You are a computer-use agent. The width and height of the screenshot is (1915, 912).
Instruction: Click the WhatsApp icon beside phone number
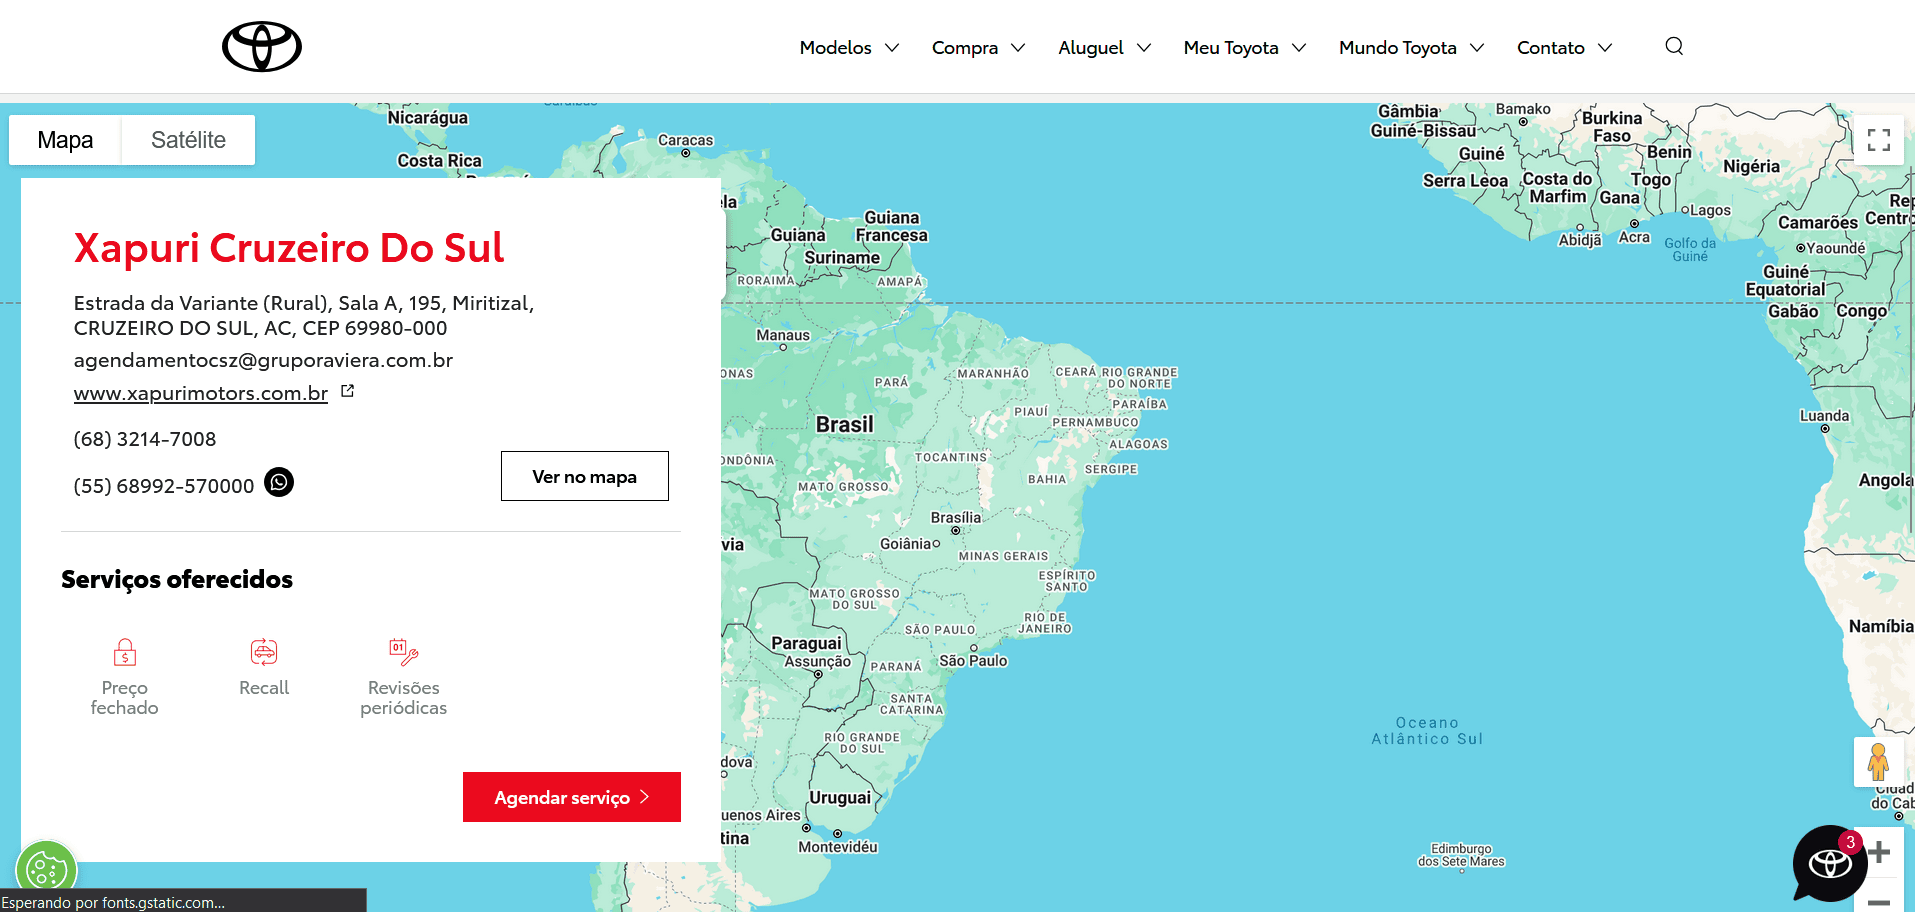click(x=279, y=483)
